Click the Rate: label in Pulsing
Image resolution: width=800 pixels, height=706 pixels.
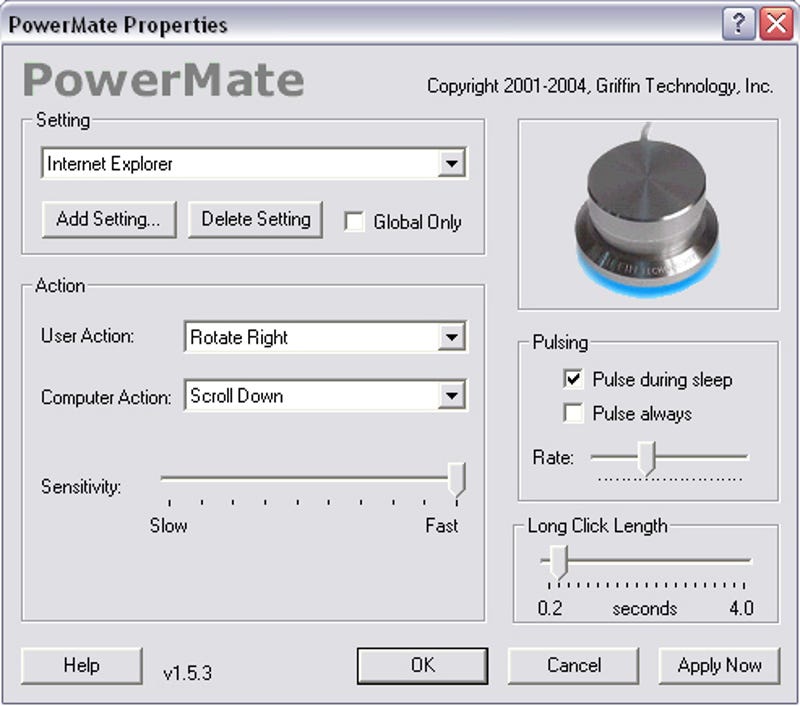pos(553,458)
